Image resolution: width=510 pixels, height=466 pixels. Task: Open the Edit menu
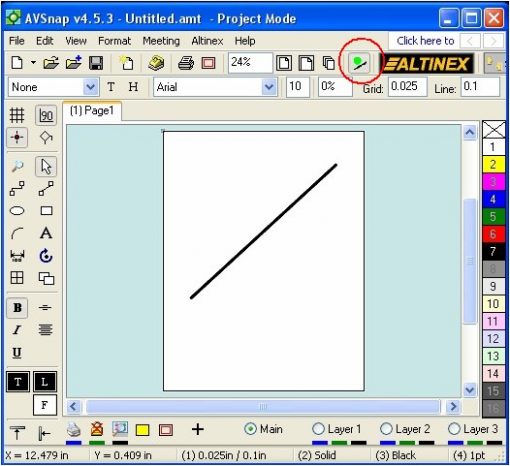point(44,41)
